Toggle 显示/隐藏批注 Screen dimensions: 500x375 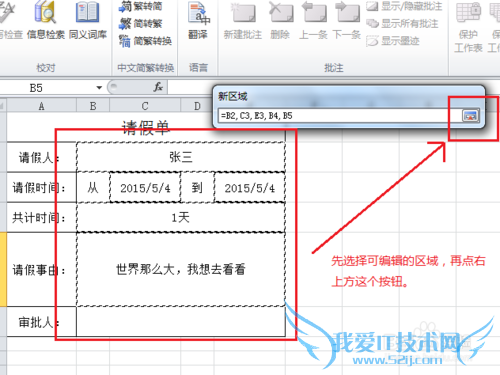404,6
